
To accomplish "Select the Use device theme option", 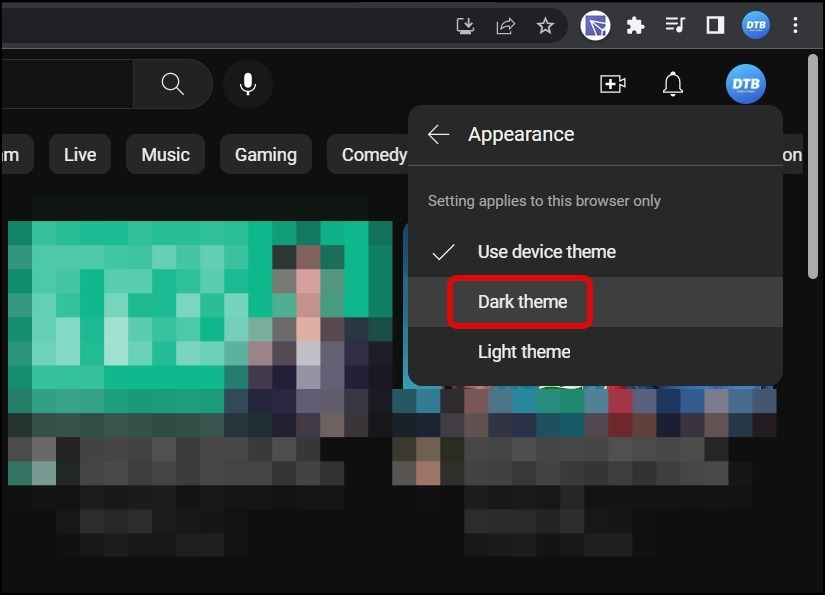I will (x=546, y=252).
